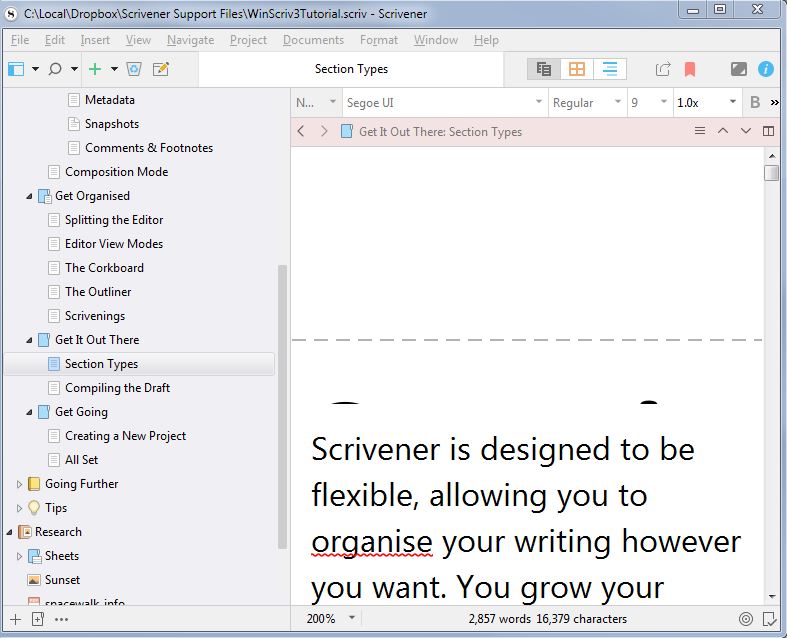This screenshot has height=638, width=787.
Task: Expand the Tips folder
Action: (19, 508)
